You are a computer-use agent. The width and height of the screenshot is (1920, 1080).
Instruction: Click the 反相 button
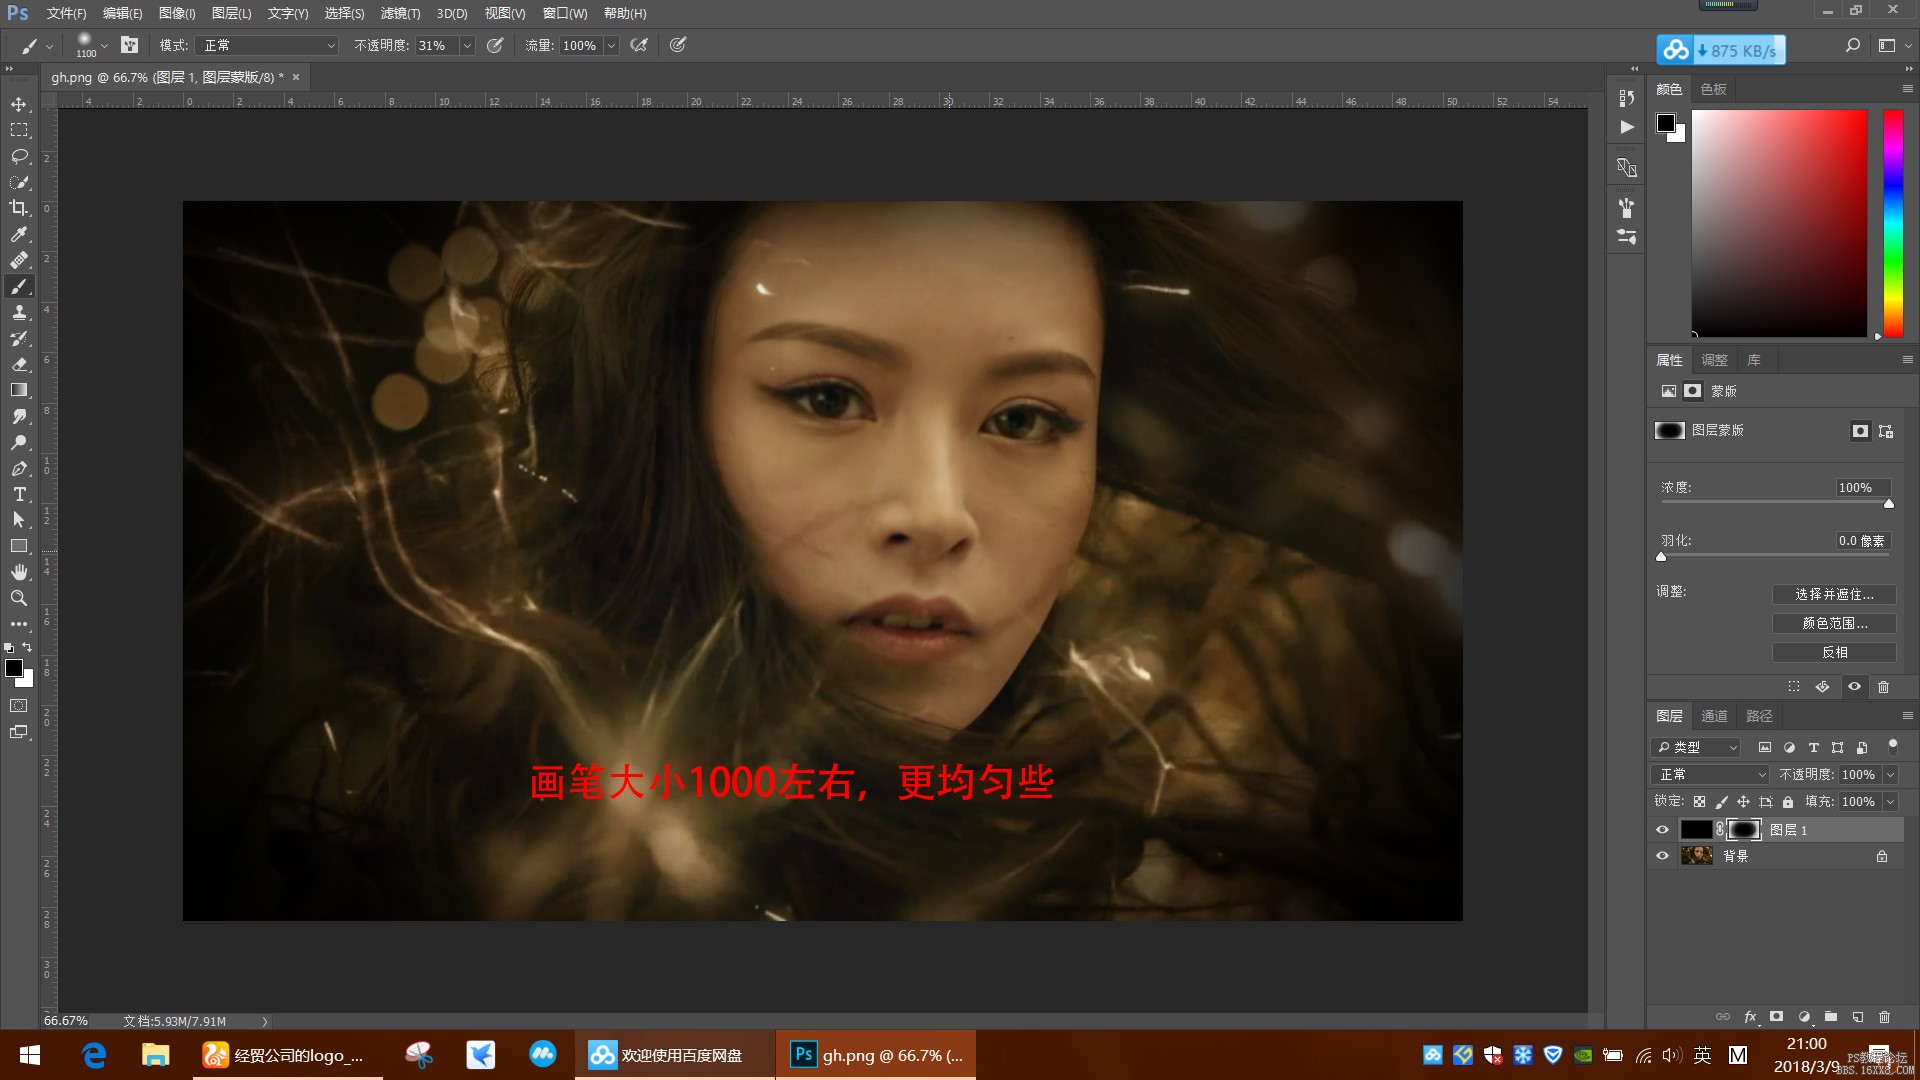[x=1834, y=652]
